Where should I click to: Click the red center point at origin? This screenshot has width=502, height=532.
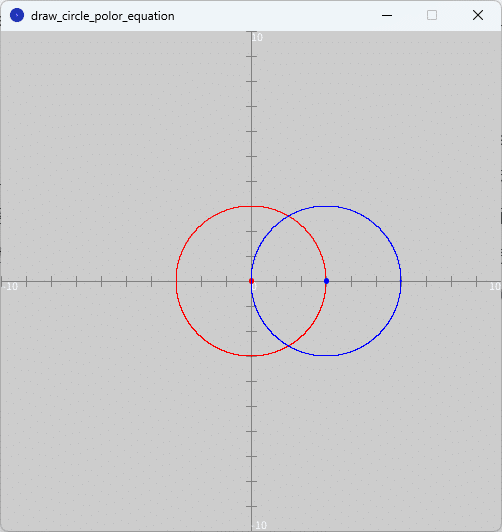click(251, 281)
